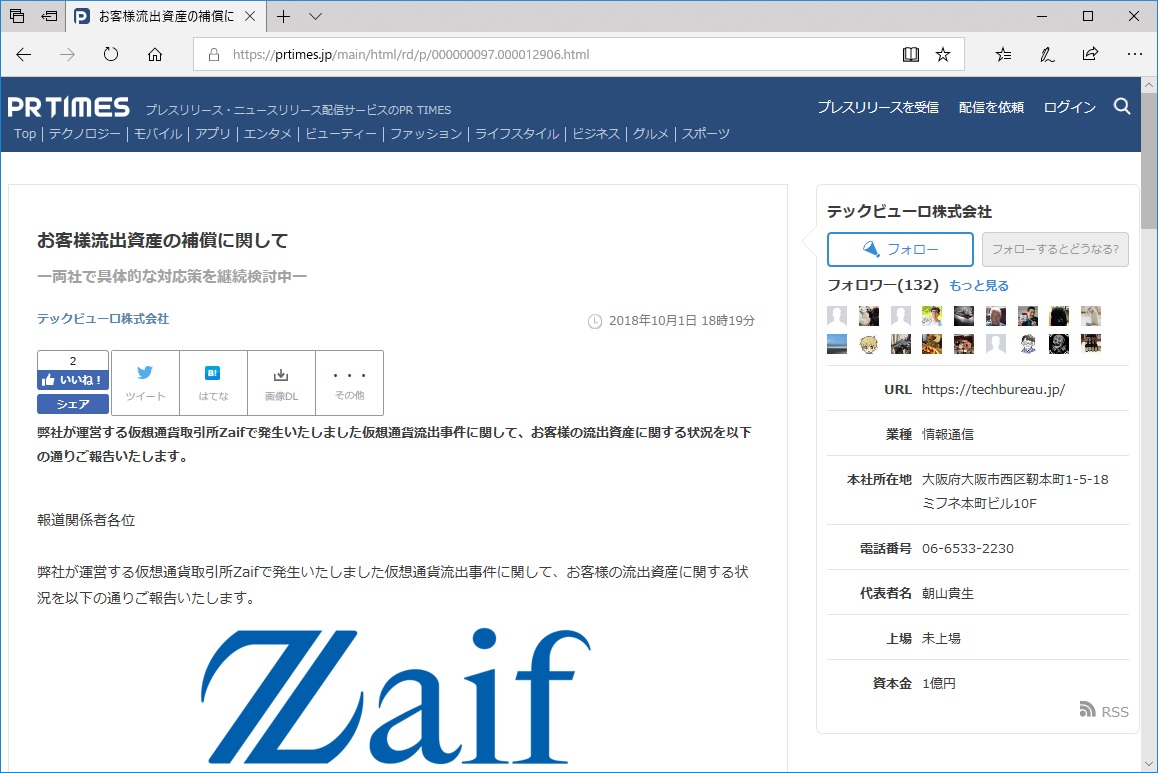Toggle the フォロー follow button

[900, 250]
